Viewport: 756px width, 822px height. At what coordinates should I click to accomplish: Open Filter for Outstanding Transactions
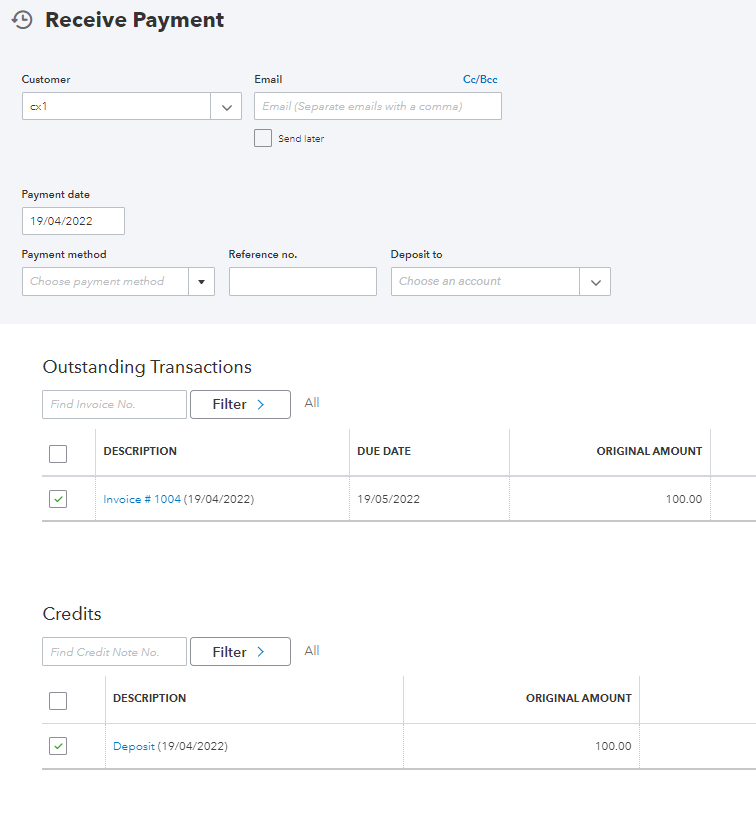pos(240,404)
